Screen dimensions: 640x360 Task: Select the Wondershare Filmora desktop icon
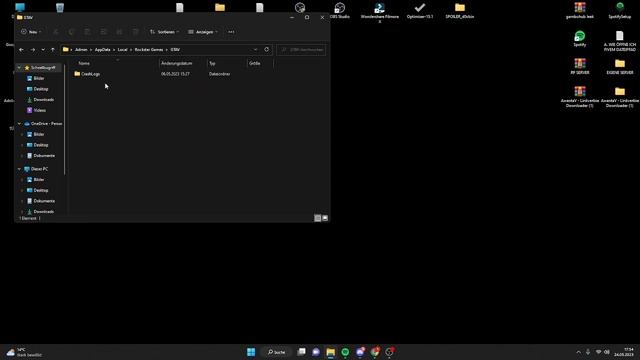click(380, 12)
